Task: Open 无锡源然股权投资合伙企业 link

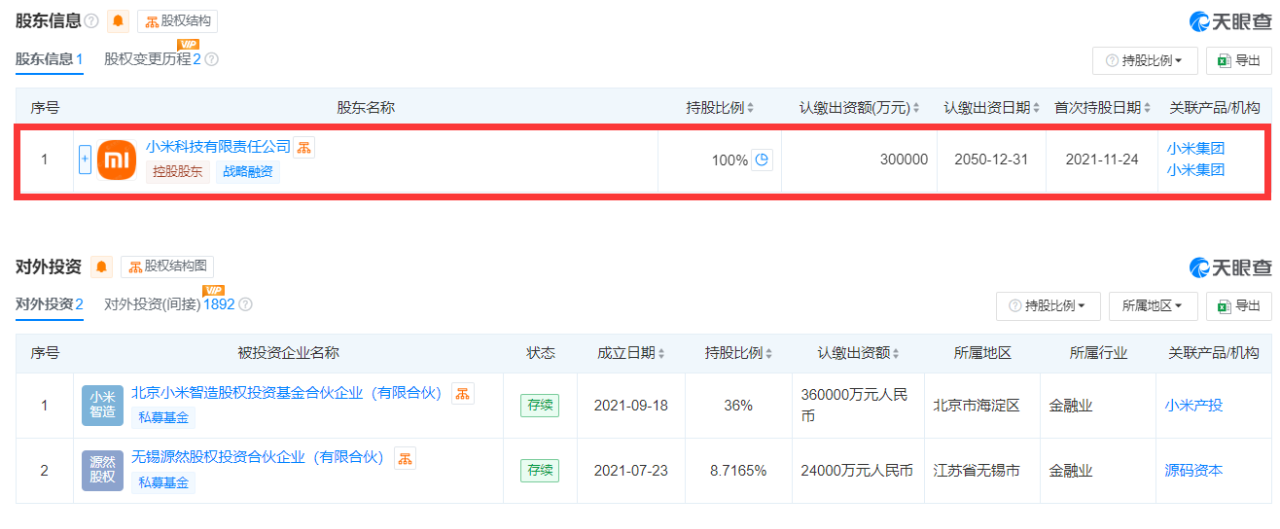Action: (x=258, y=457)
